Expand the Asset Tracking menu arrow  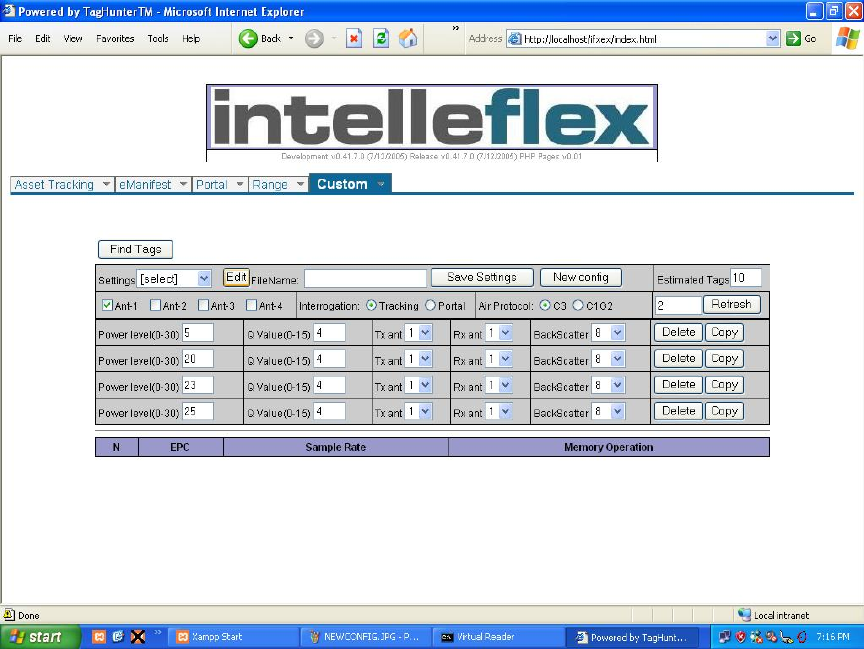coord(106,184)
